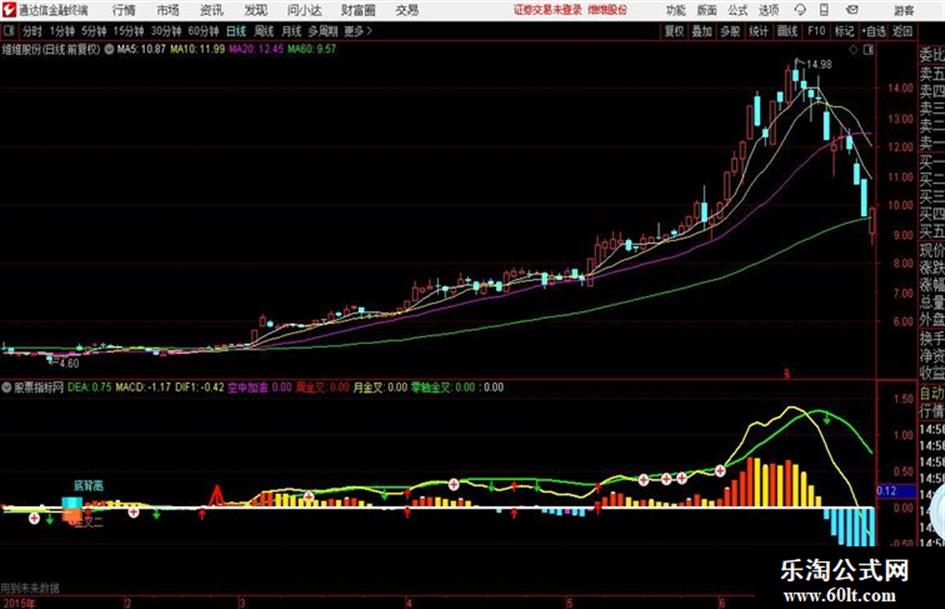Click the mobile phone icon in title bar

824,10
